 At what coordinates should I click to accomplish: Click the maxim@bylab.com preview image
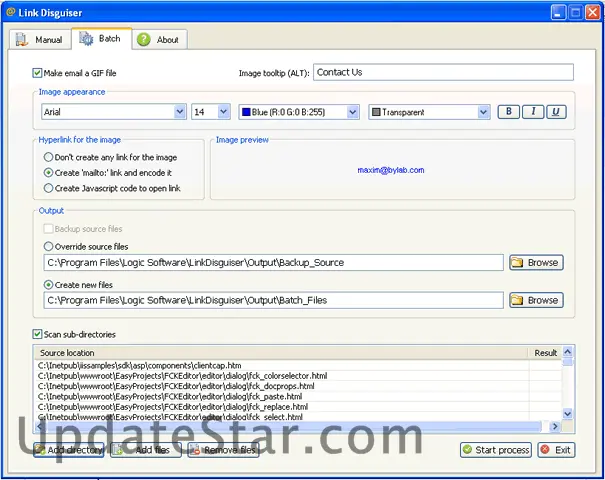click(390, 170)
